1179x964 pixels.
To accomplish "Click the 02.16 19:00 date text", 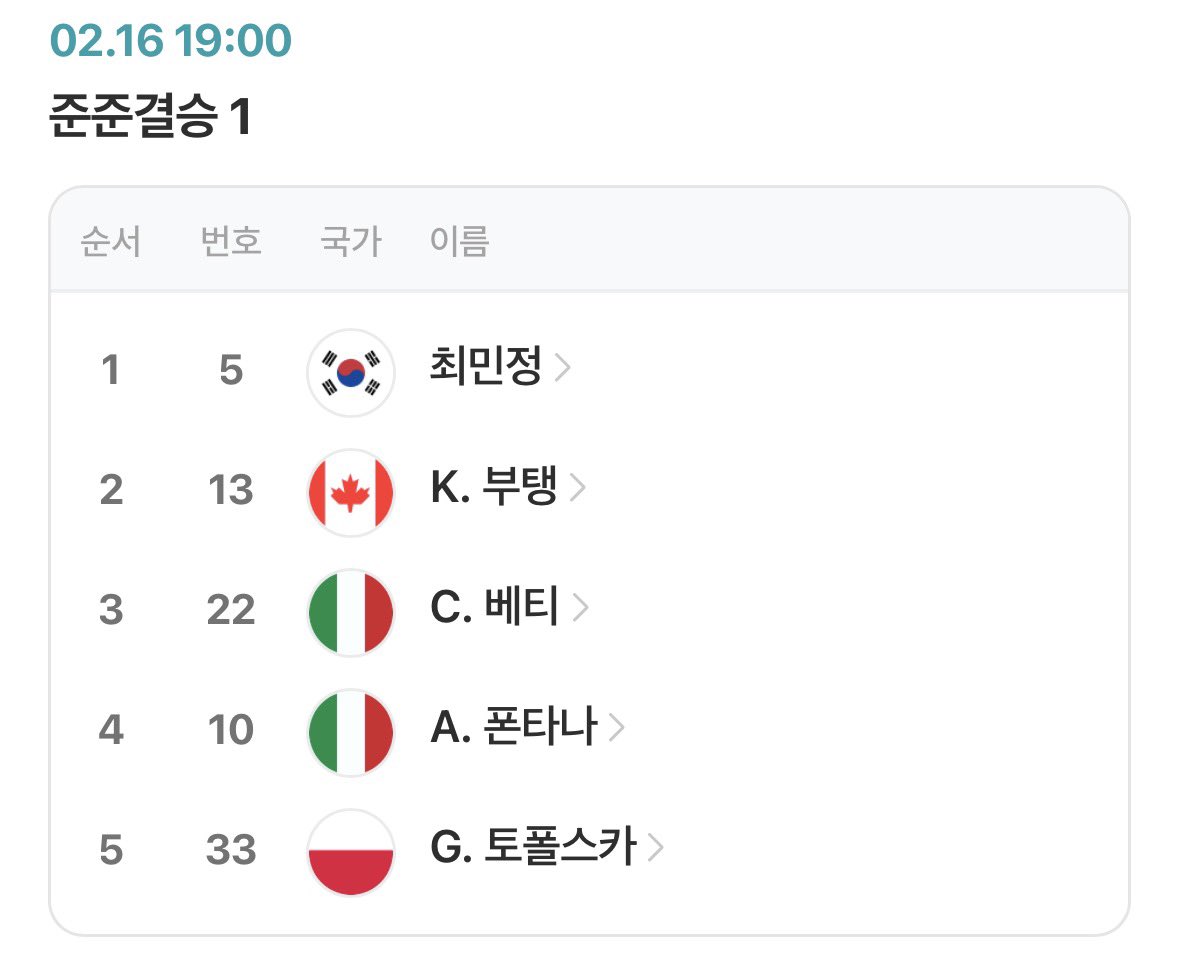I will click(171, 41).
